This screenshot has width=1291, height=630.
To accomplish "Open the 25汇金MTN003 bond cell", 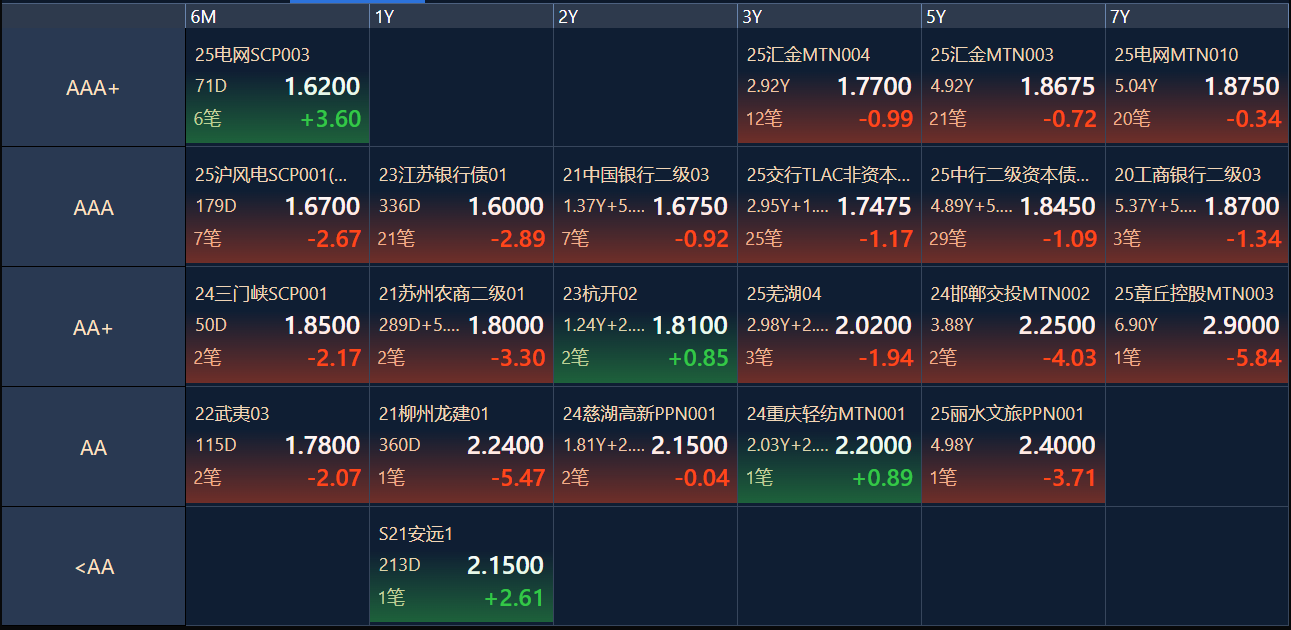I will point(1013,86).
